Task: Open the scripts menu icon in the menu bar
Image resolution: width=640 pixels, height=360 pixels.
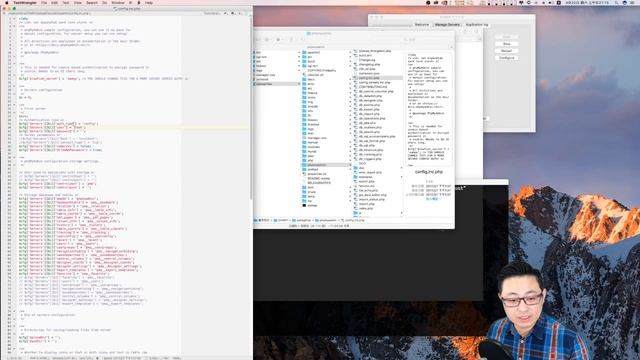Action: pyautogui.click(x=139, y=2)
